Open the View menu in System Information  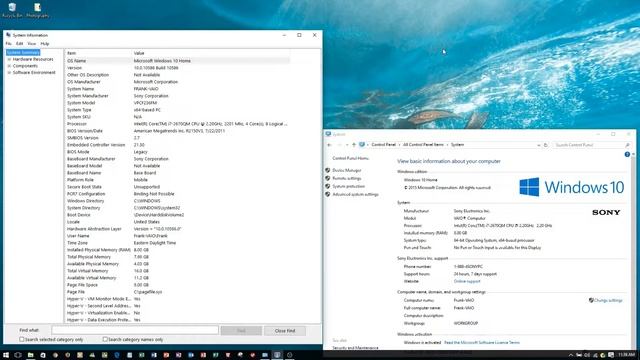click(31, 44)
